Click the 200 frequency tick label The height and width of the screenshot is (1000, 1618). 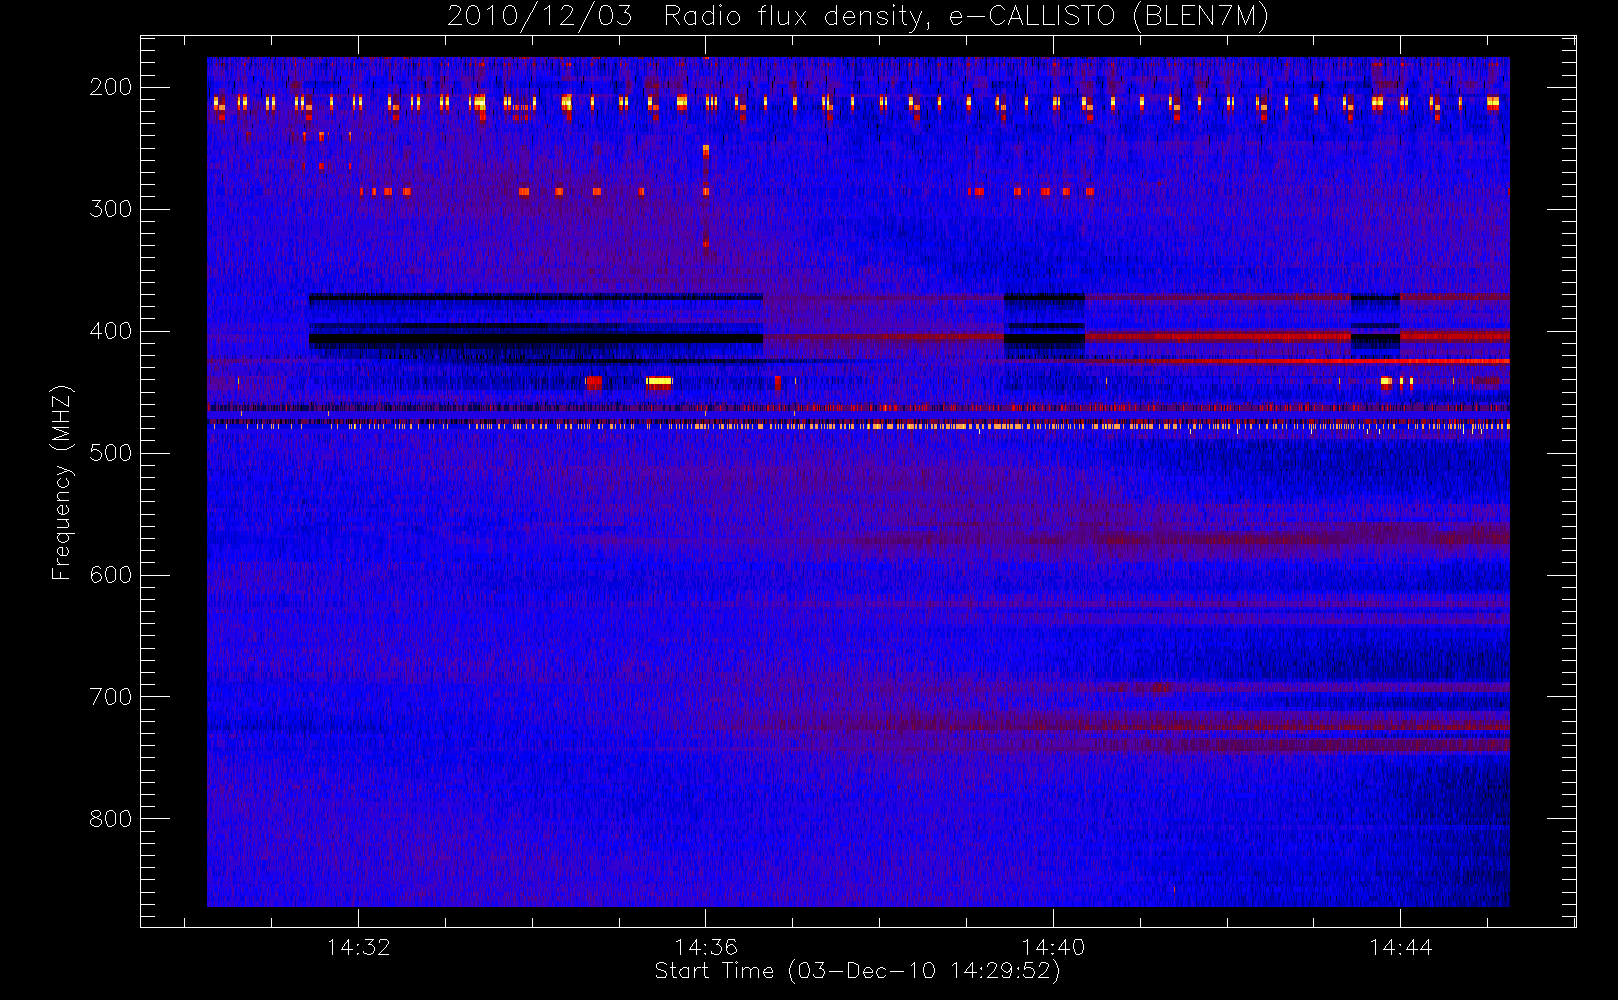coord(111,87)
